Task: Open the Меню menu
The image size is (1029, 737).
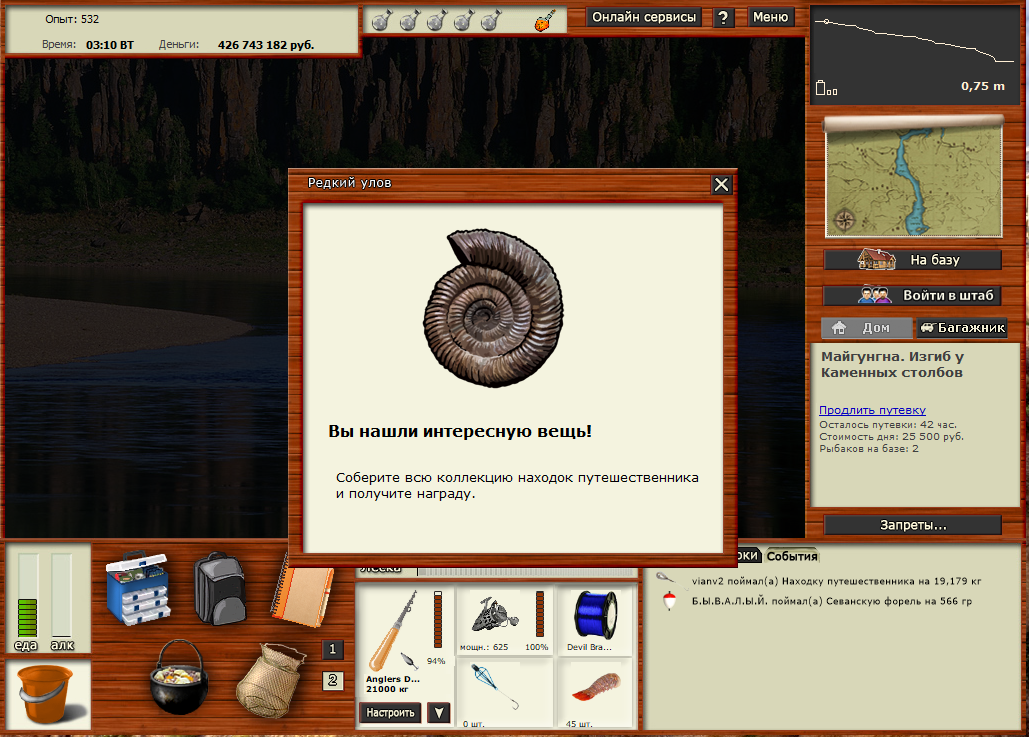Action: 770,17
